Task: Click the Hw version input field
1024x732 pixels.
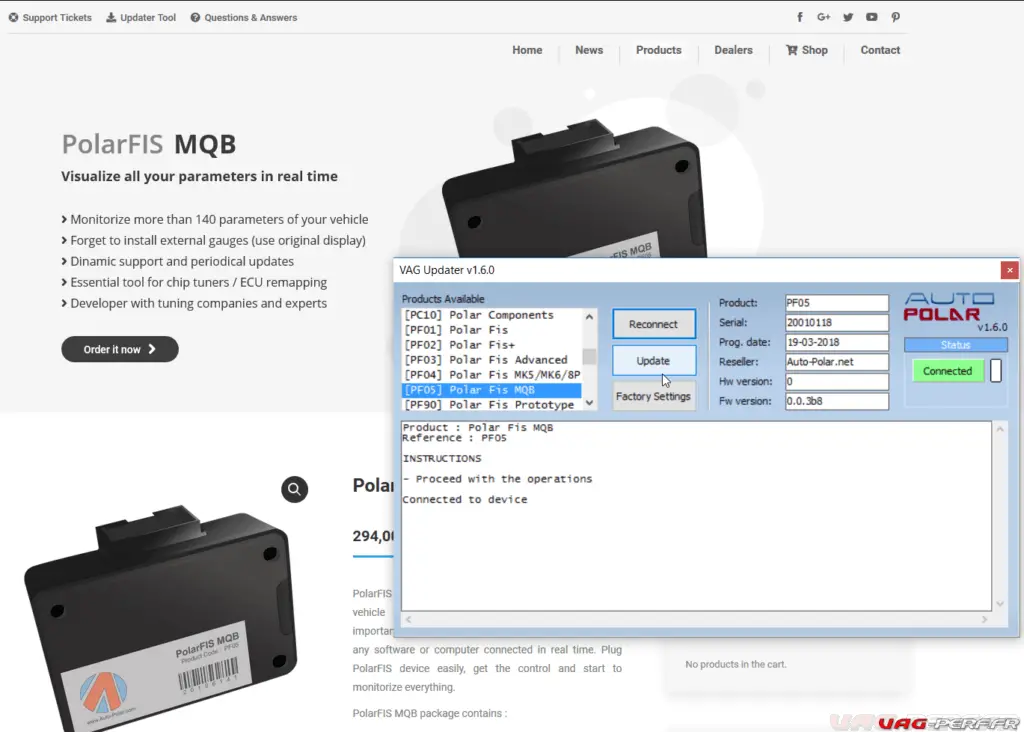Action: click(837, 381)
